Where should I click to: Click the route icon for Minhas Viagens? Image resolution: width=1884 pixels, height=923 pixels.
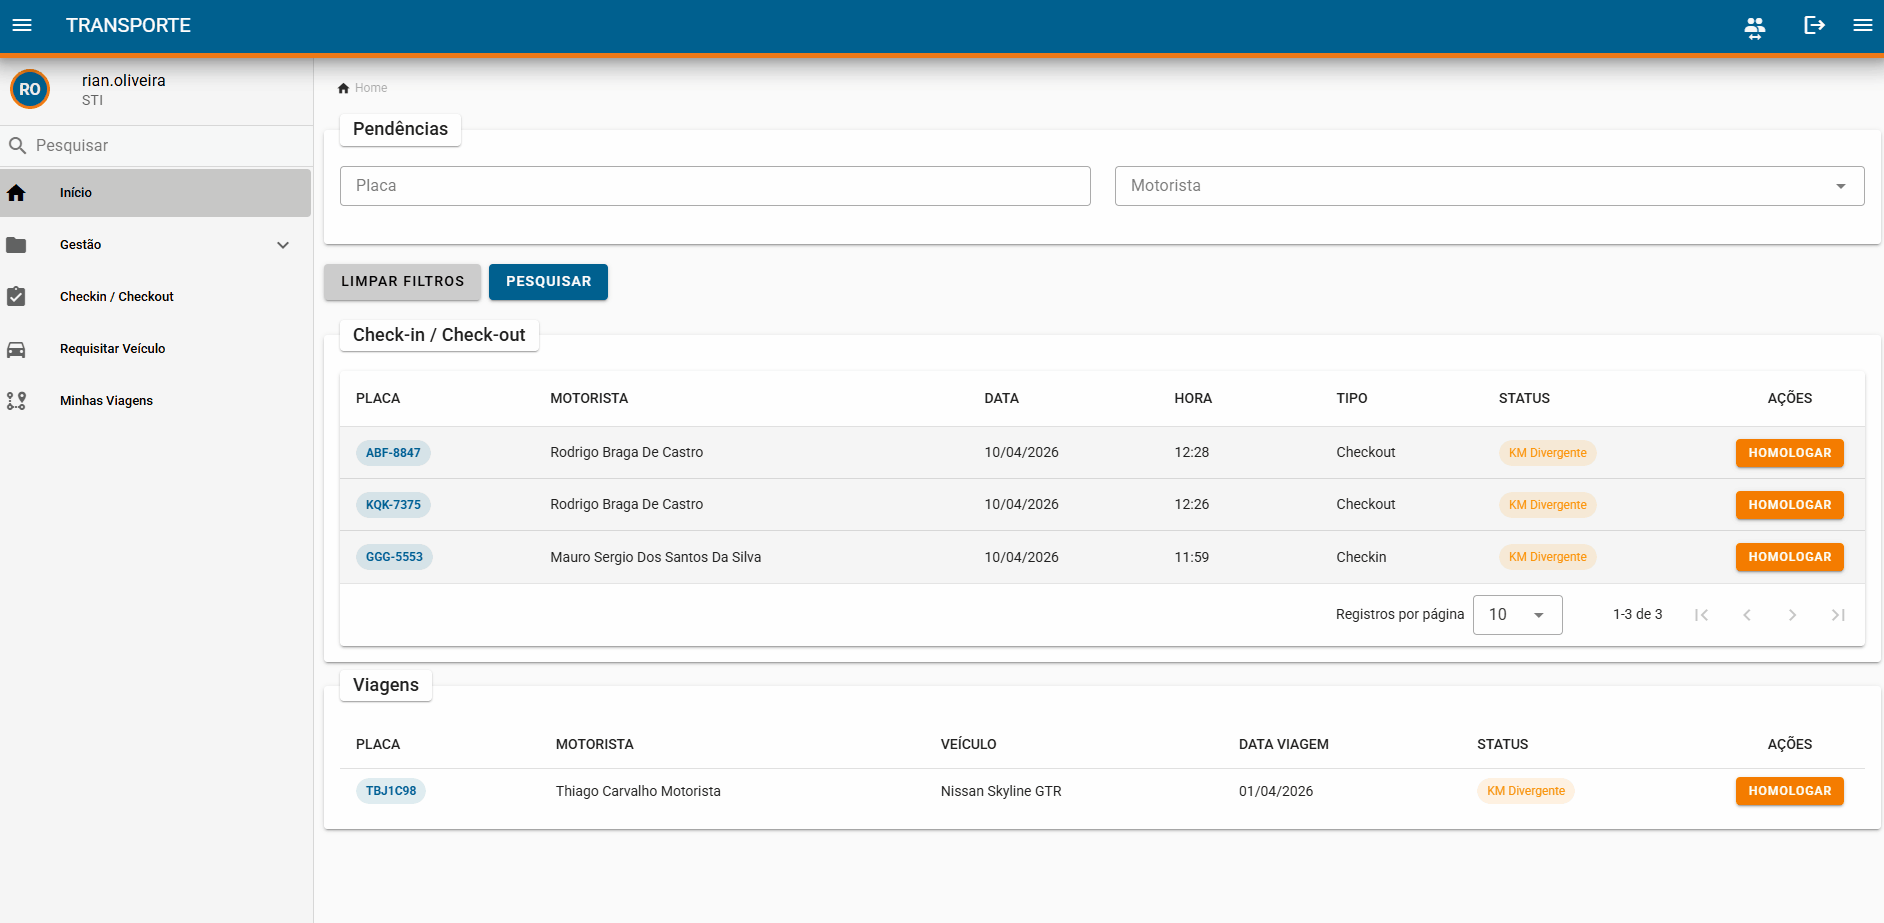[16, 401]
